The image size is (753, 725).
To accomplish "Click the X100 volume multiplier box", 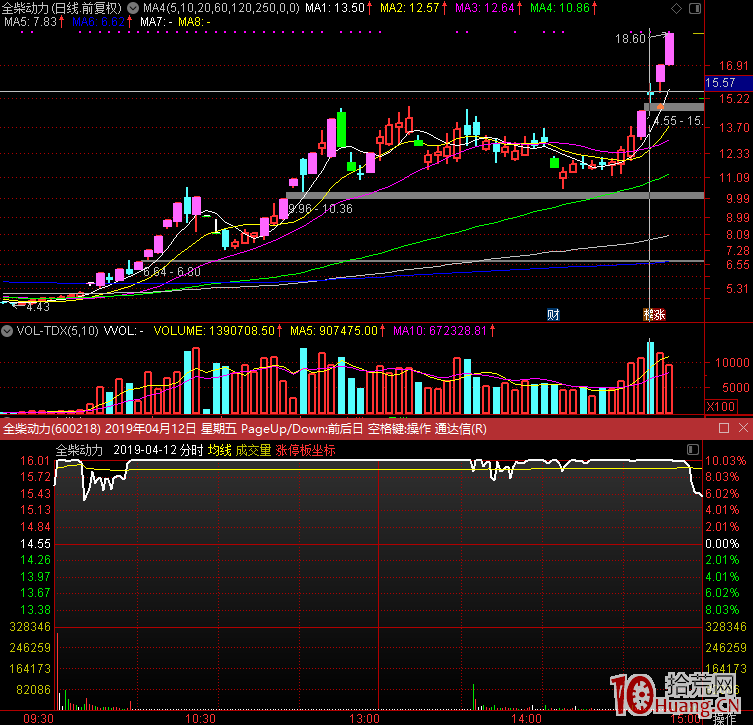I will click(721, 407).
